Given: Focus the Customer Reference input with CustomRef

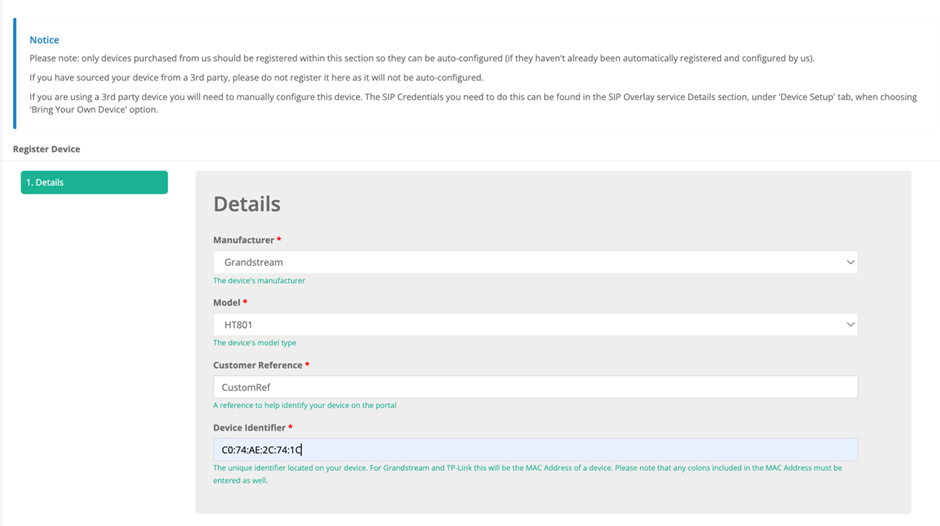Looking at the screenshot, I should tap(535, 387).
